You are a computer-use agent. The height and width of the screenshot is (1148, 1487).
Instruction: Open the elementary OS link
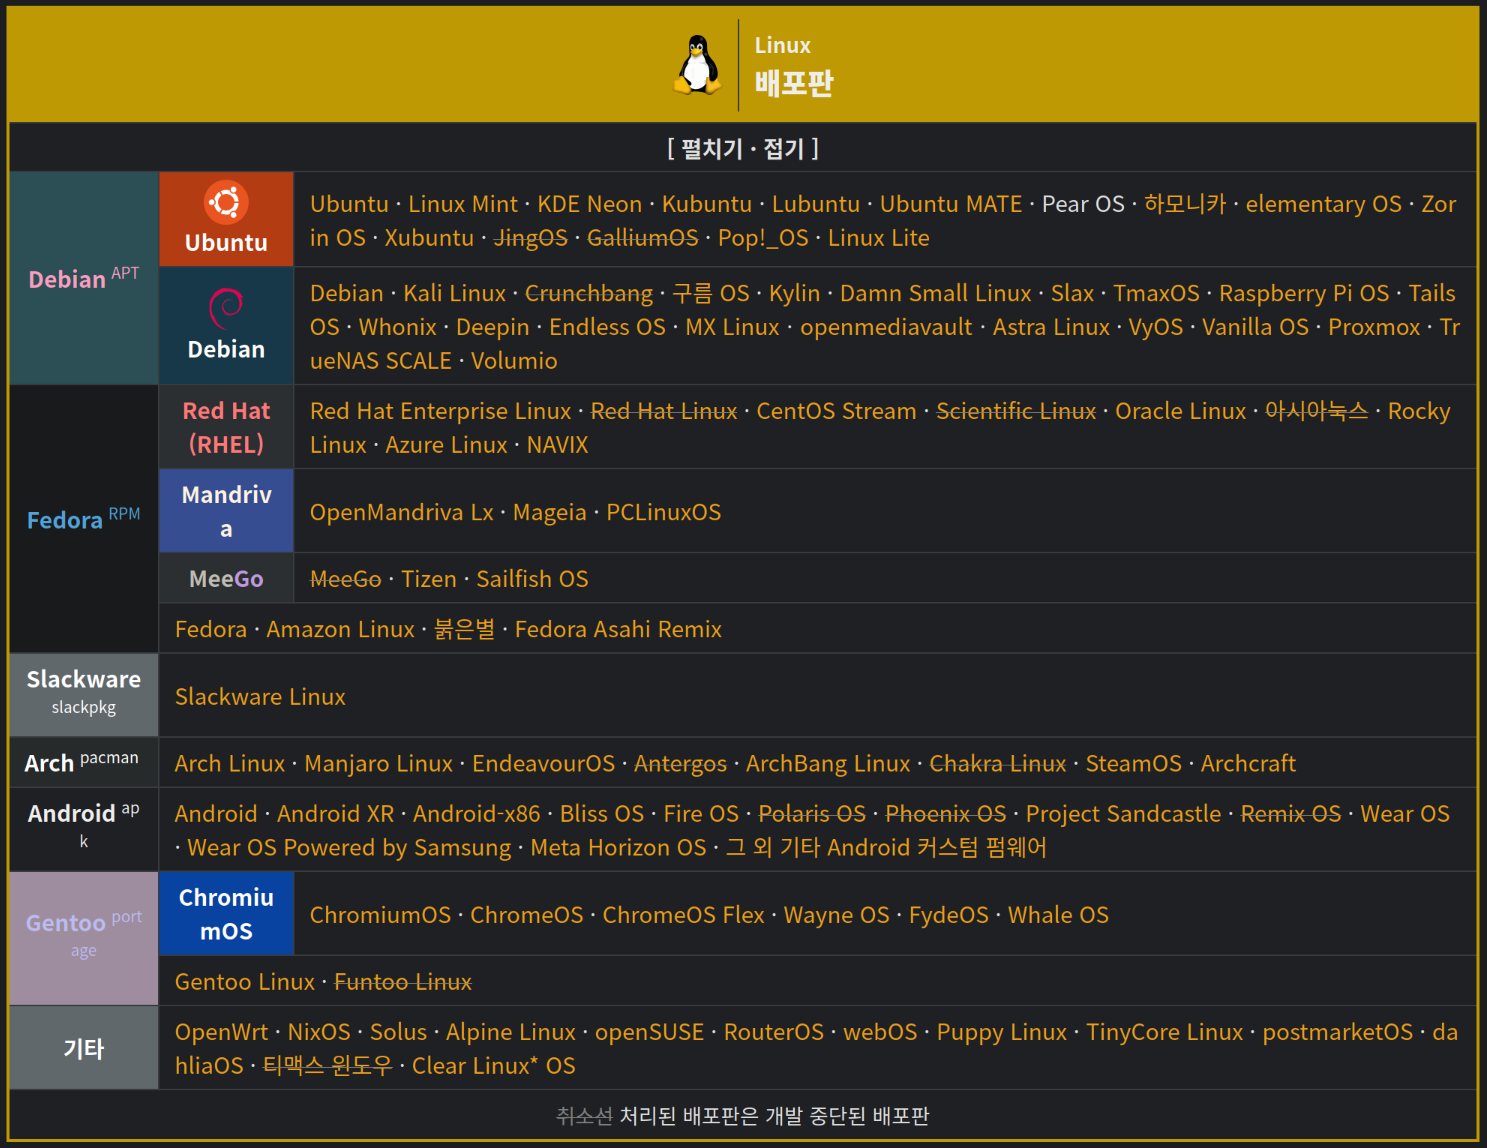click(x=1324, y=204)
